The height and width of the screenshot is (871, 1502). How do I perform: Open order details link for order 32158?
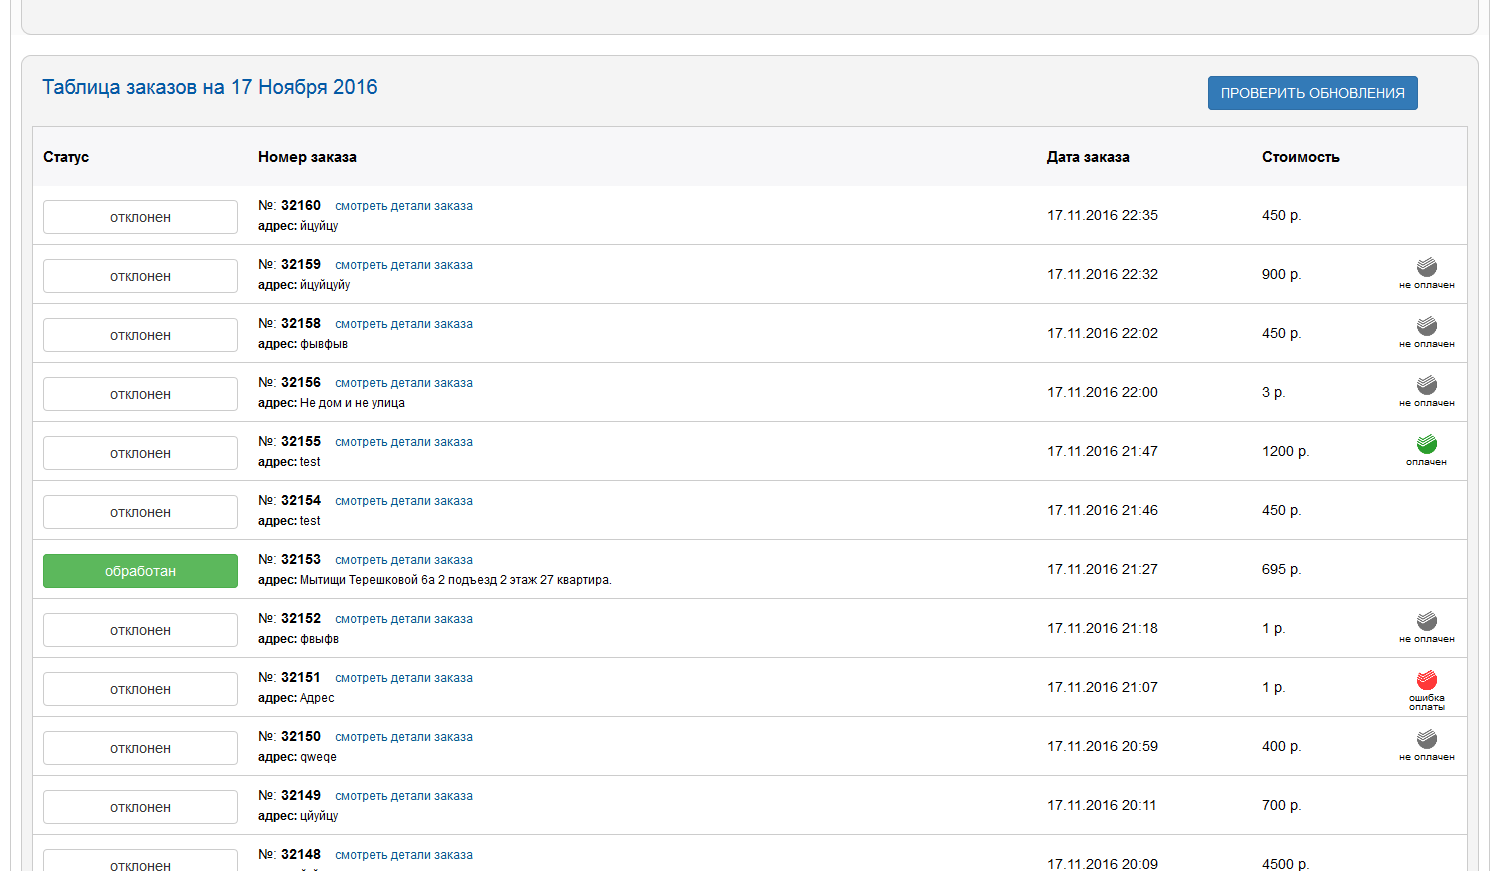[x=404, y=324]
